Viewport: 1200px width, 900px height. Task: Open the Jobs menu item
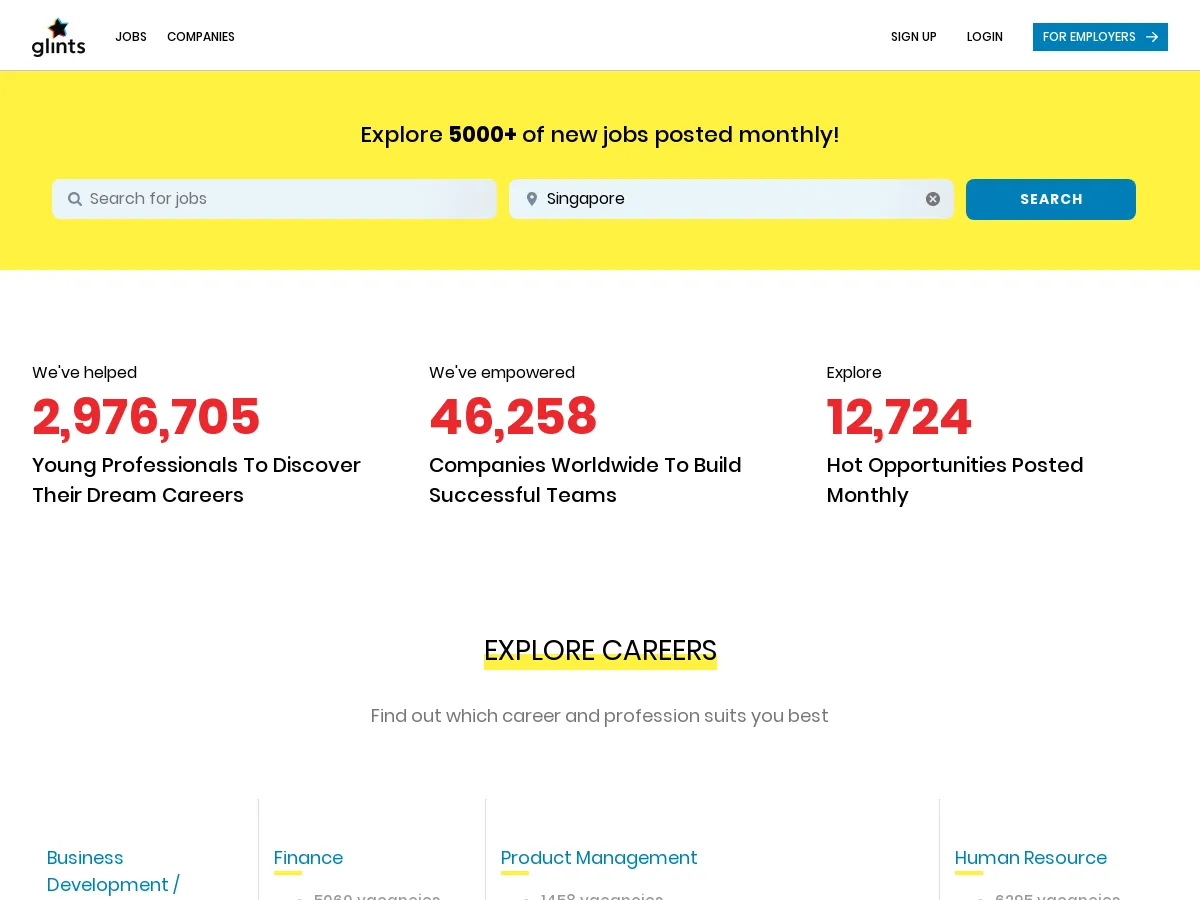[x=131, y=37]
